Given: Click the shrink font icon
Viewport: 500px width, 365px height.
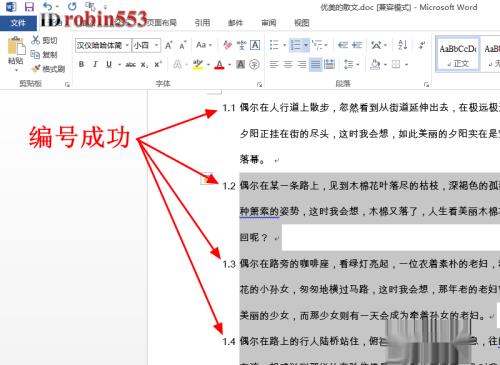Looking at the screenshot, I should click(182, 45).
